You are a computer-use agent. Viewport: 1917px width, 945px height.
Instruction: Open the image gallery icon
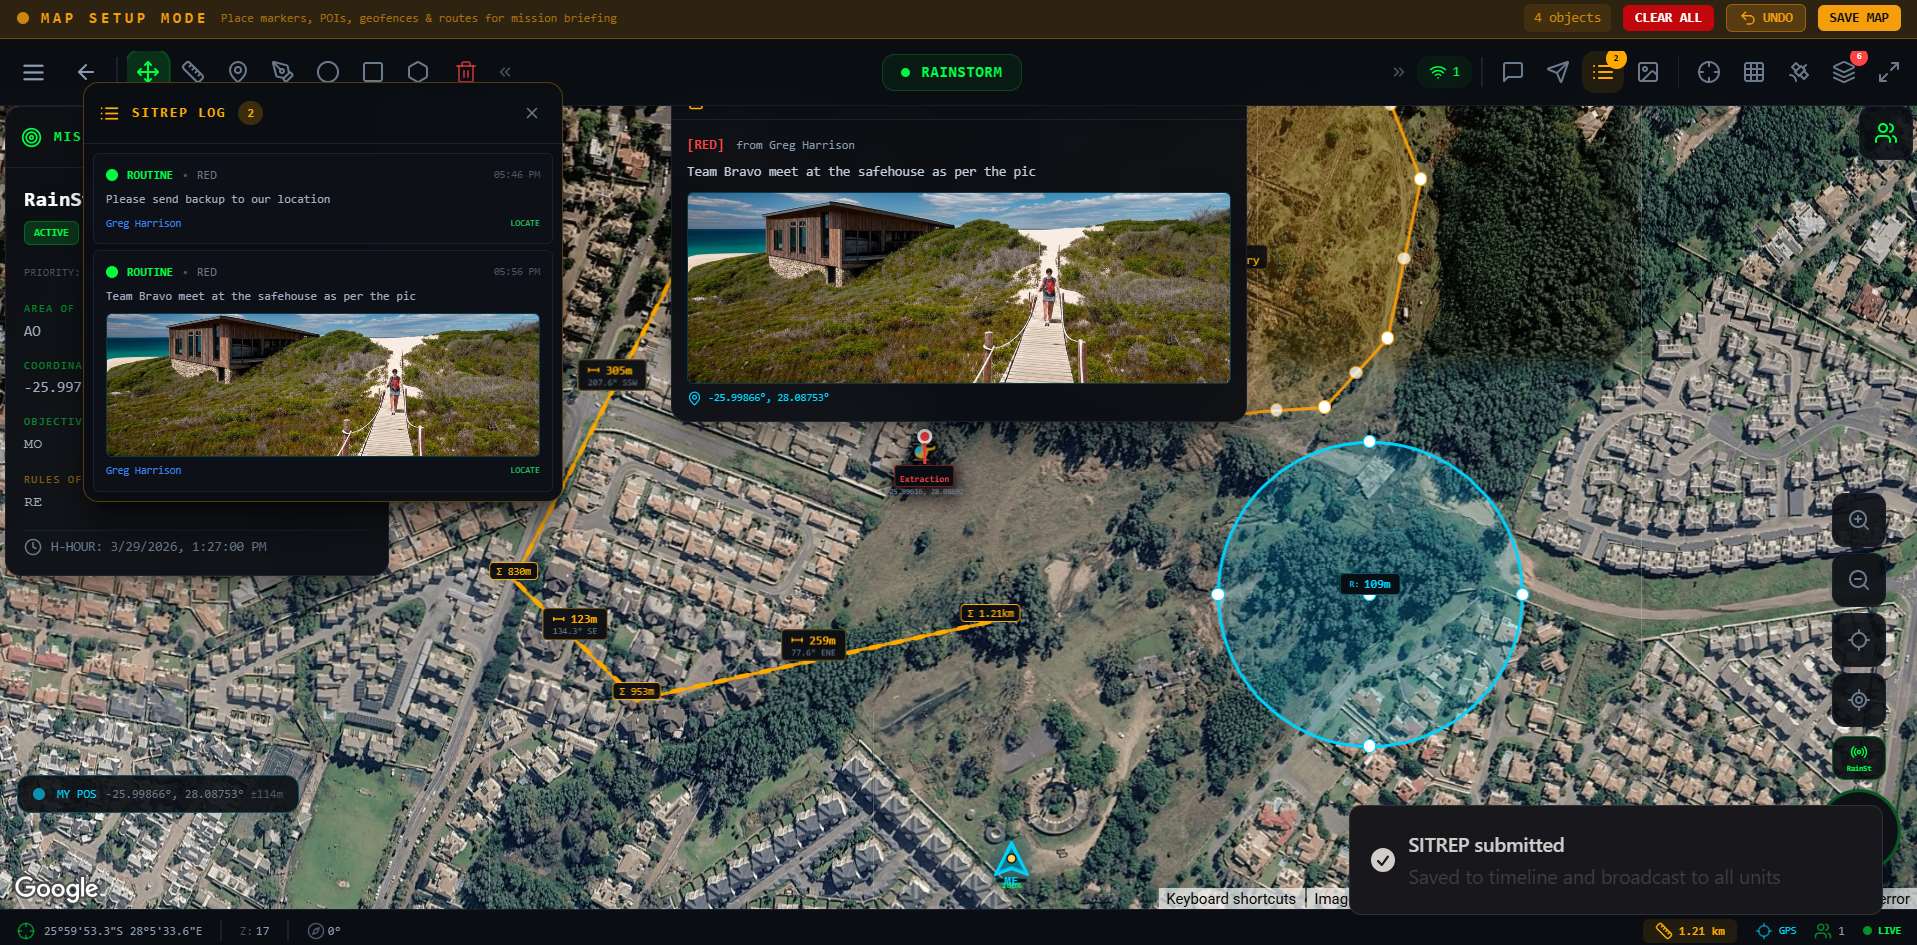pos(1648,72)
